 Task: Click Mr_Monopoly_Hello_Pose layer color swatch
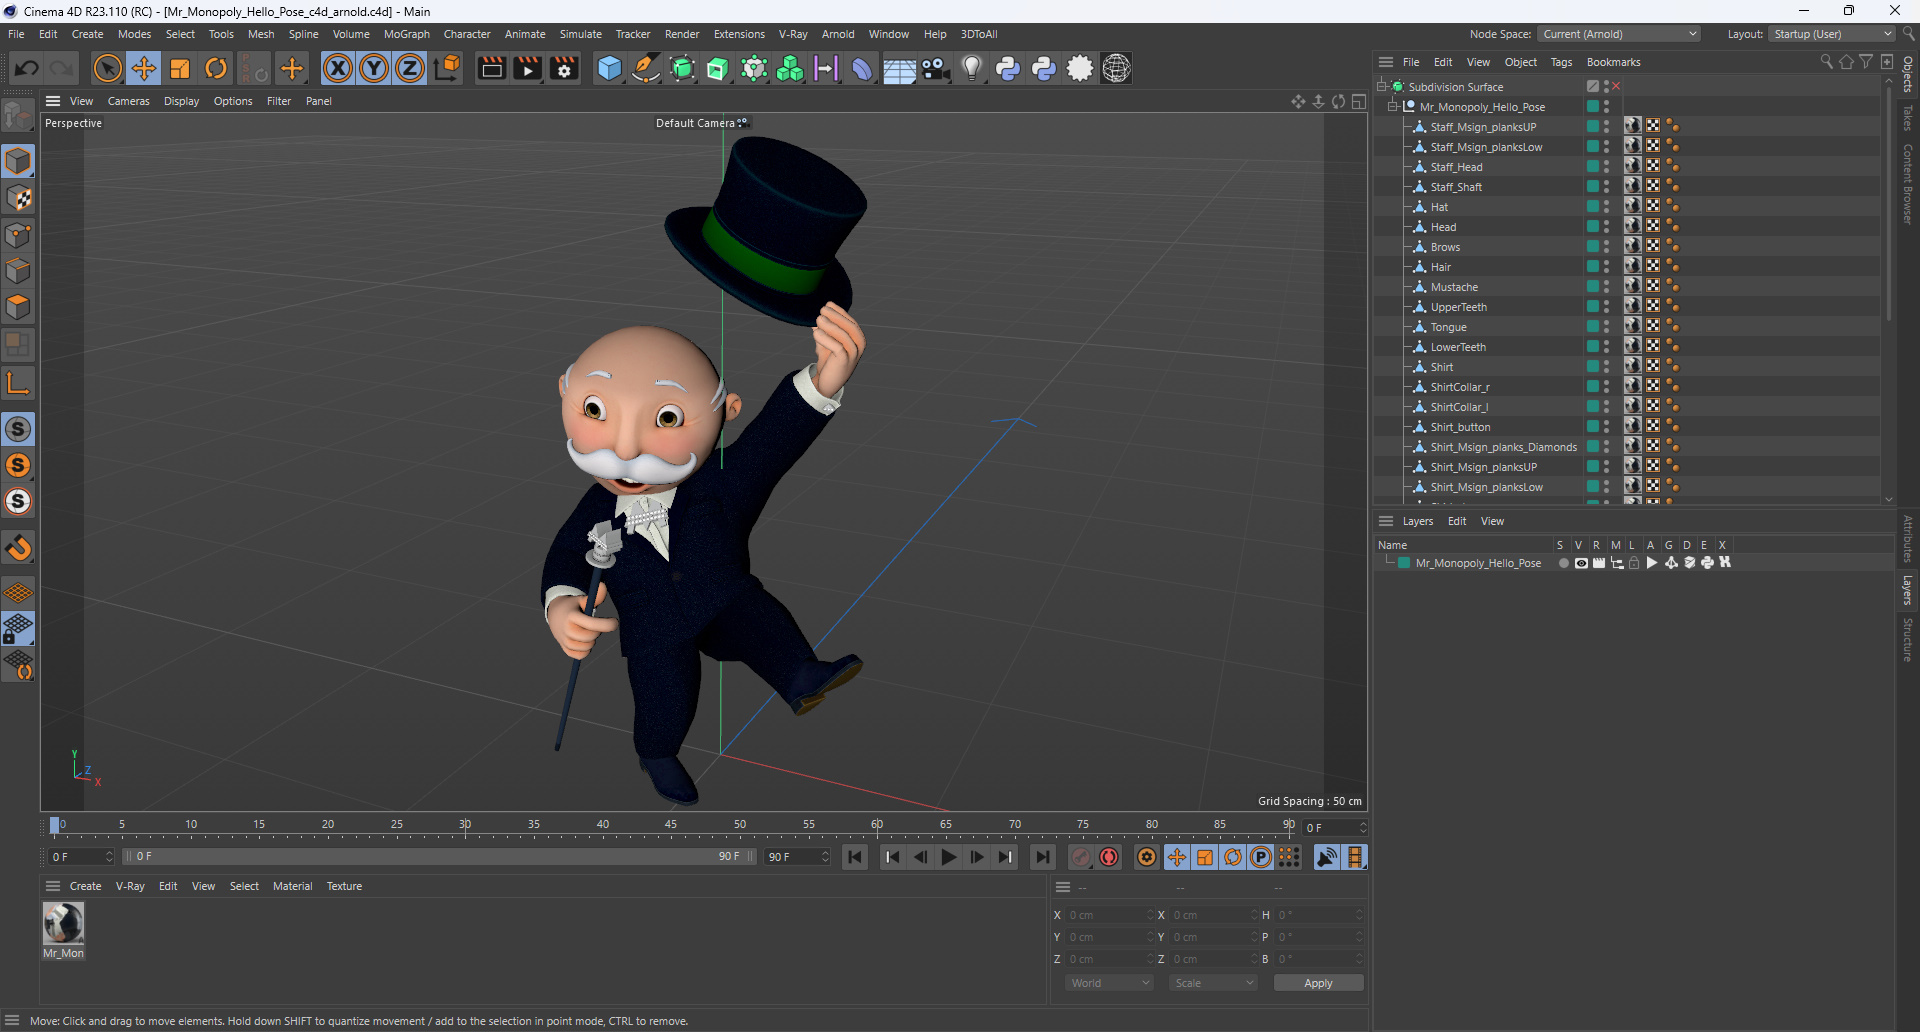(x=1404, y=563)
